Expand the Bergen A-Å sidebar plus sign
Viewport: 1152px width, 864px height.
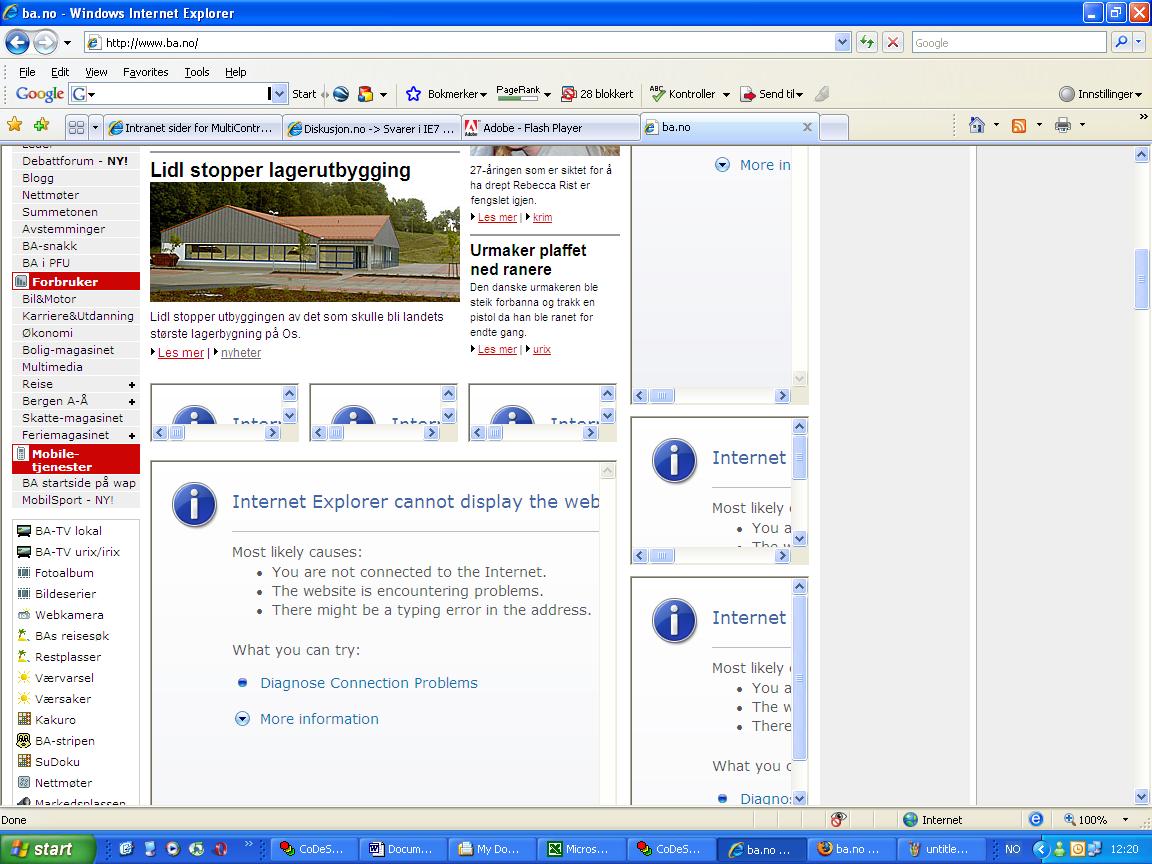coord(132,402)
